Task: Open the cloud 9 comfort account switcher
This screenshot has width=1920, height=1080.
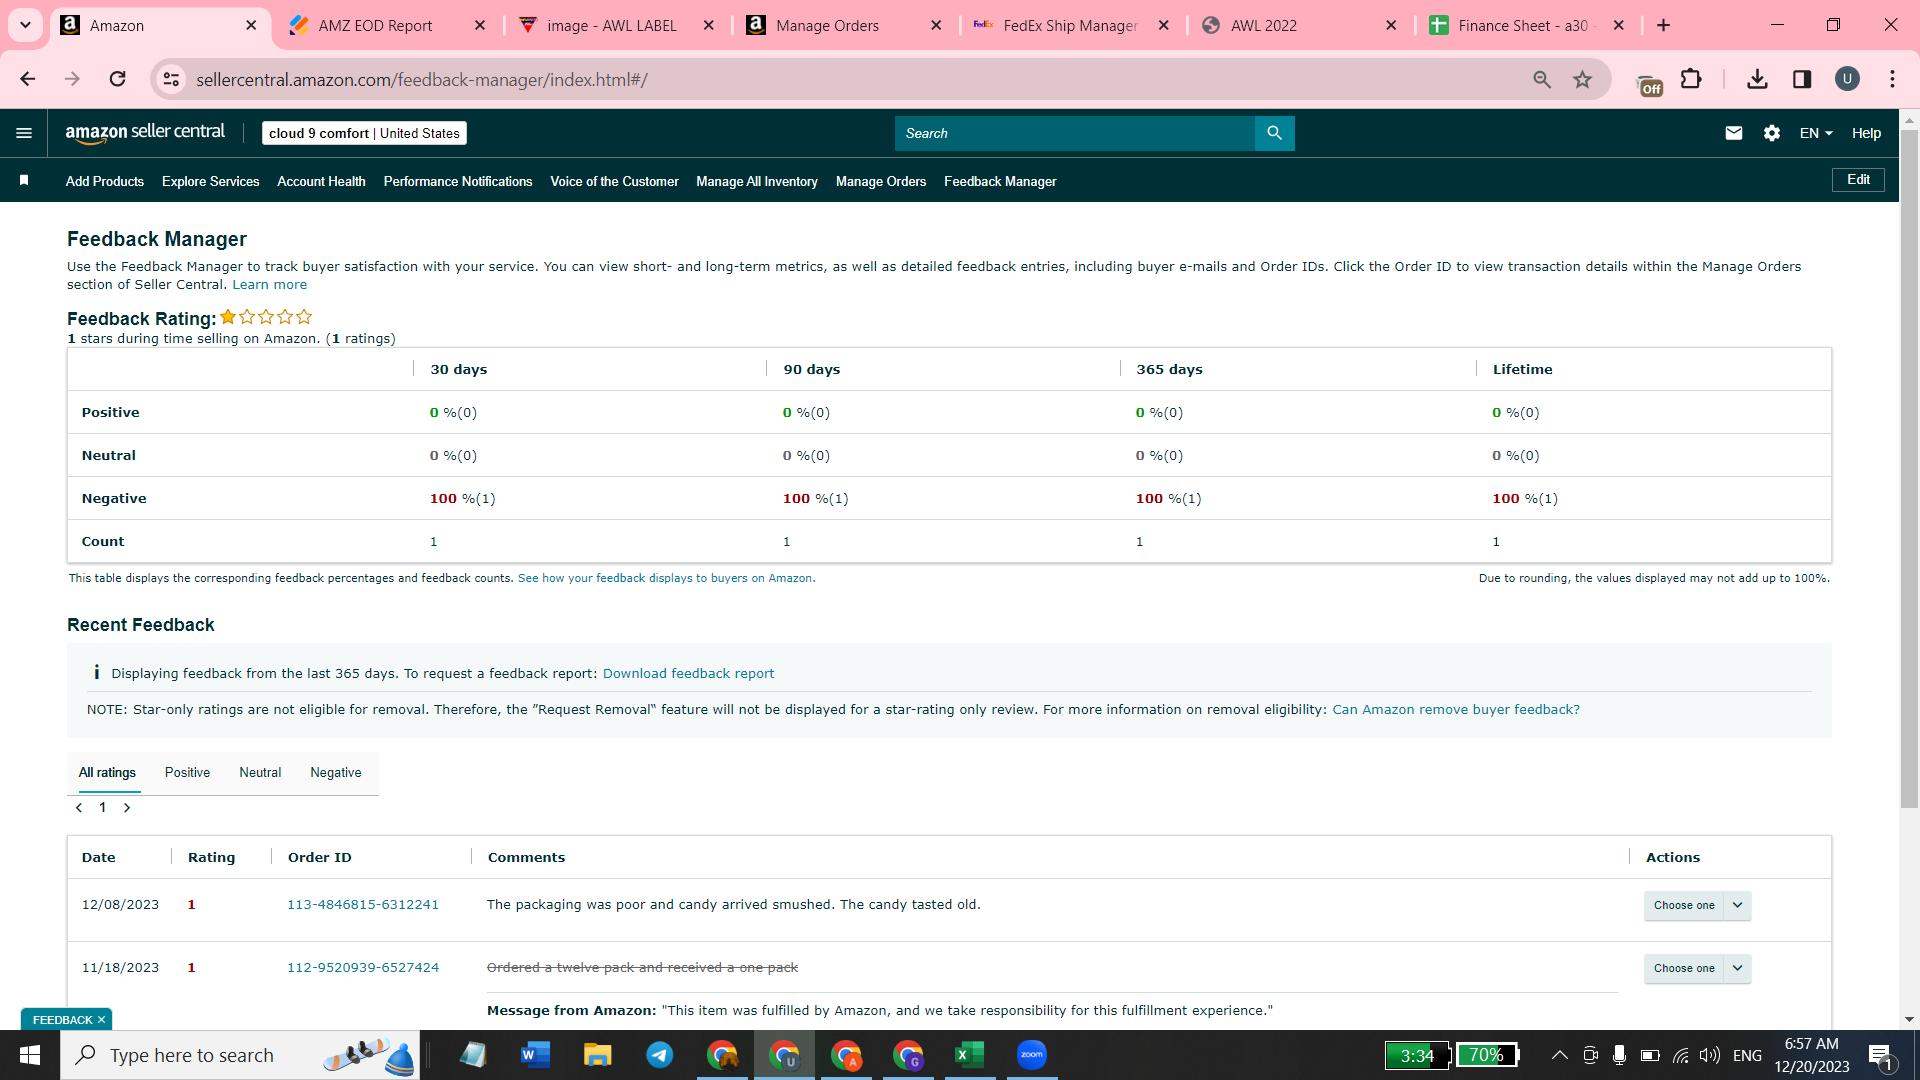Action: (x=364, y=133)
